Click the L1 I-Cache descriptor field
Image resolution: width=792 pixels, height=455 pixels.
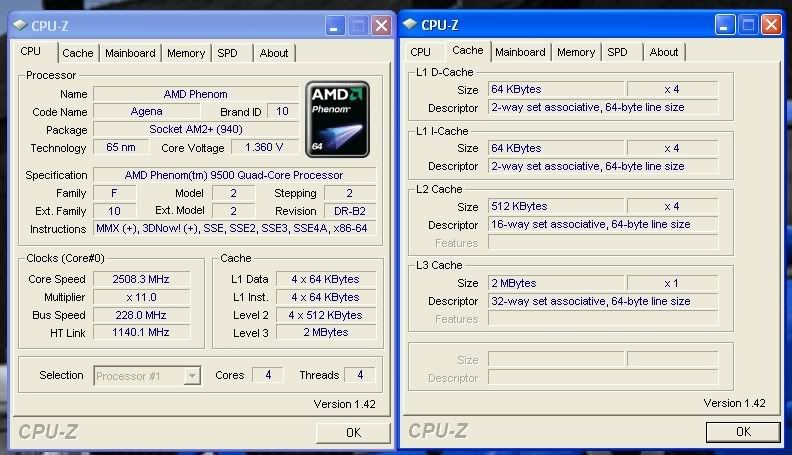point(603,166)
